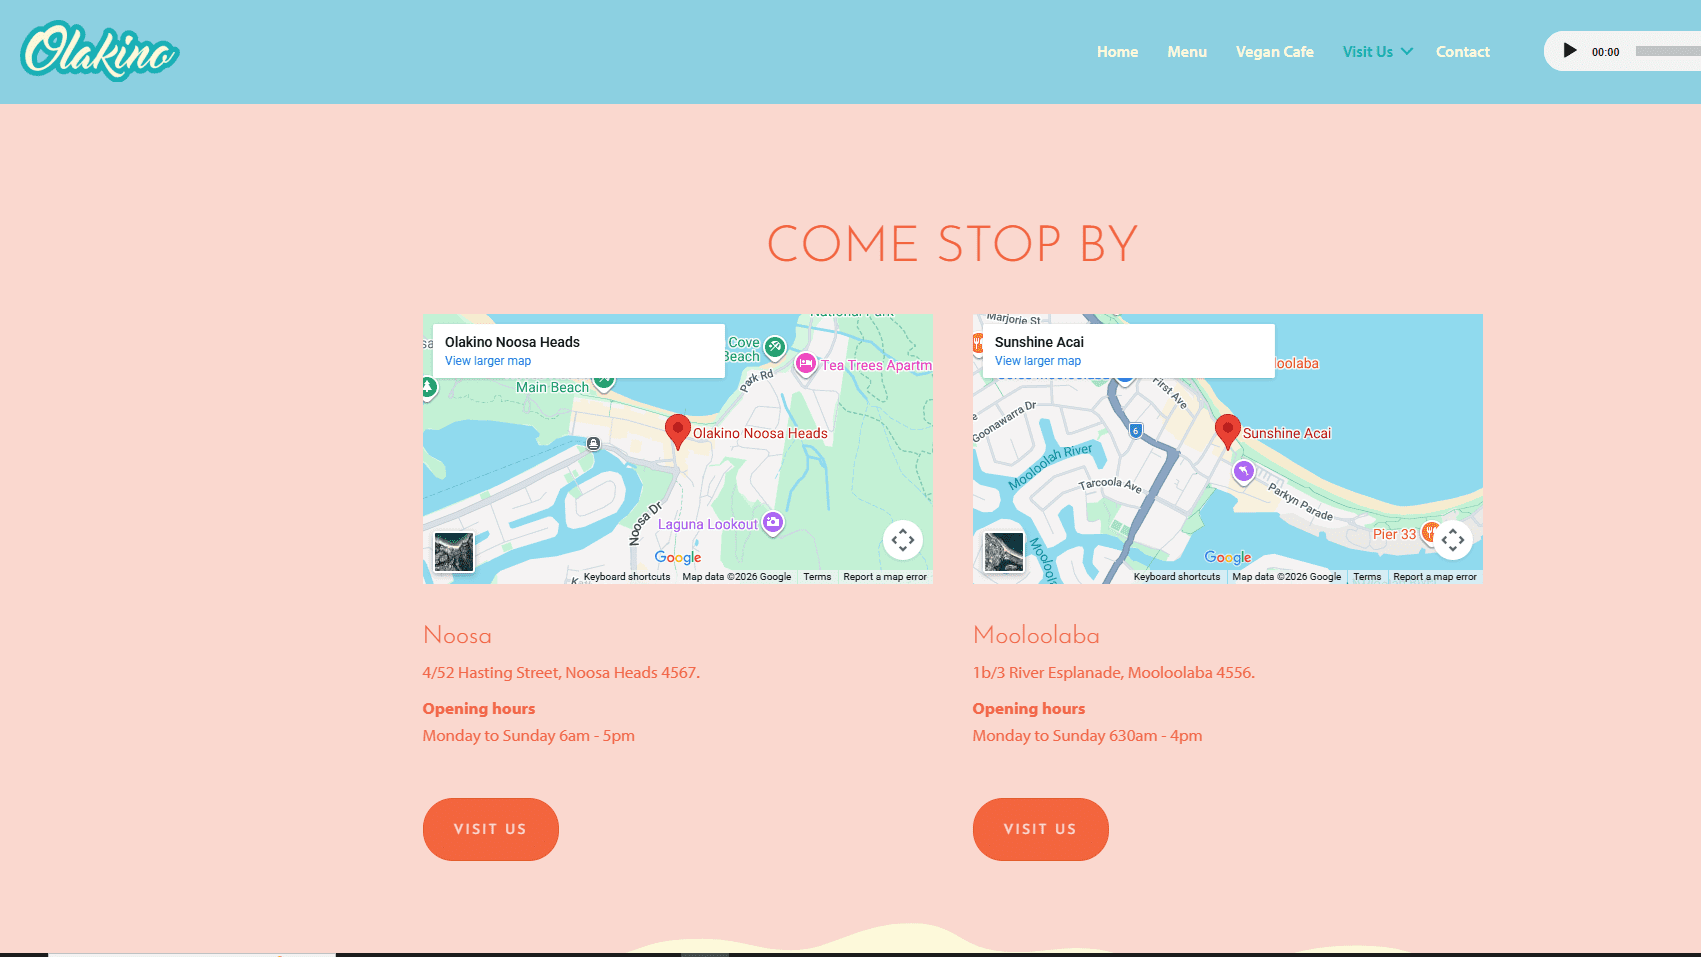Click the Mooloolaba location heading
The height and width of the screenshot is (957, 1701).
[1036, 635]
